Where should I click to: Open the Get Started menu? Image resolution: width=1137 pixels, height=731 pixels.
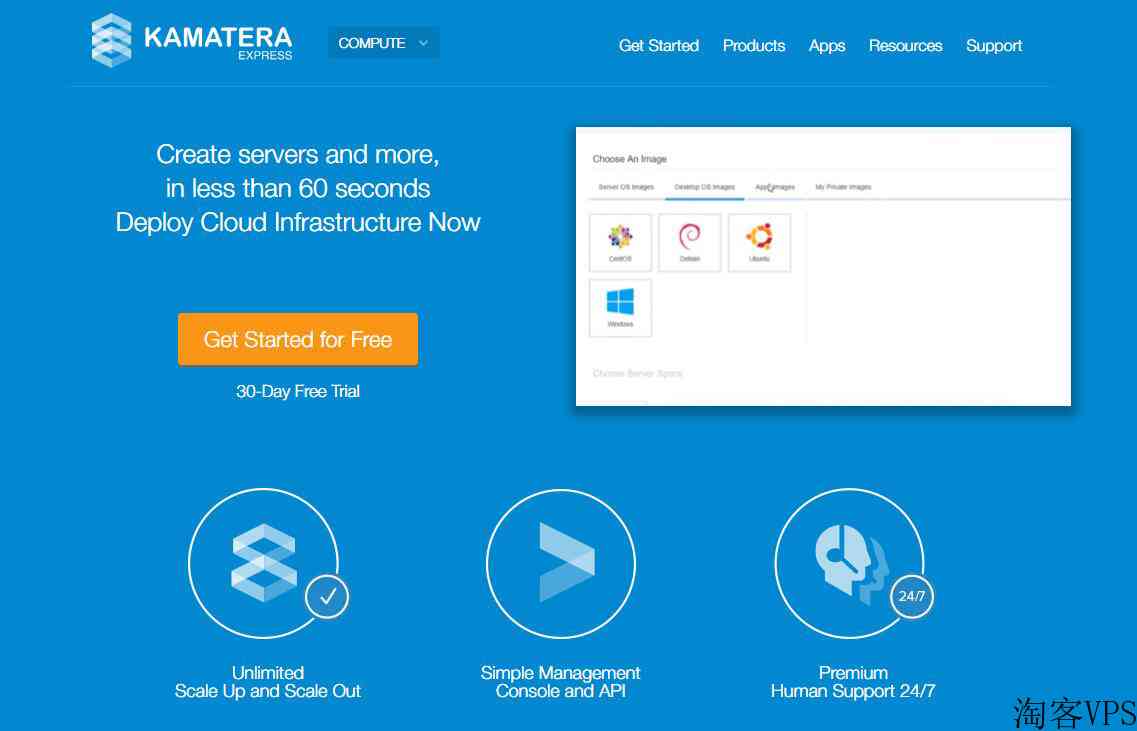click(x=658, y=46)
